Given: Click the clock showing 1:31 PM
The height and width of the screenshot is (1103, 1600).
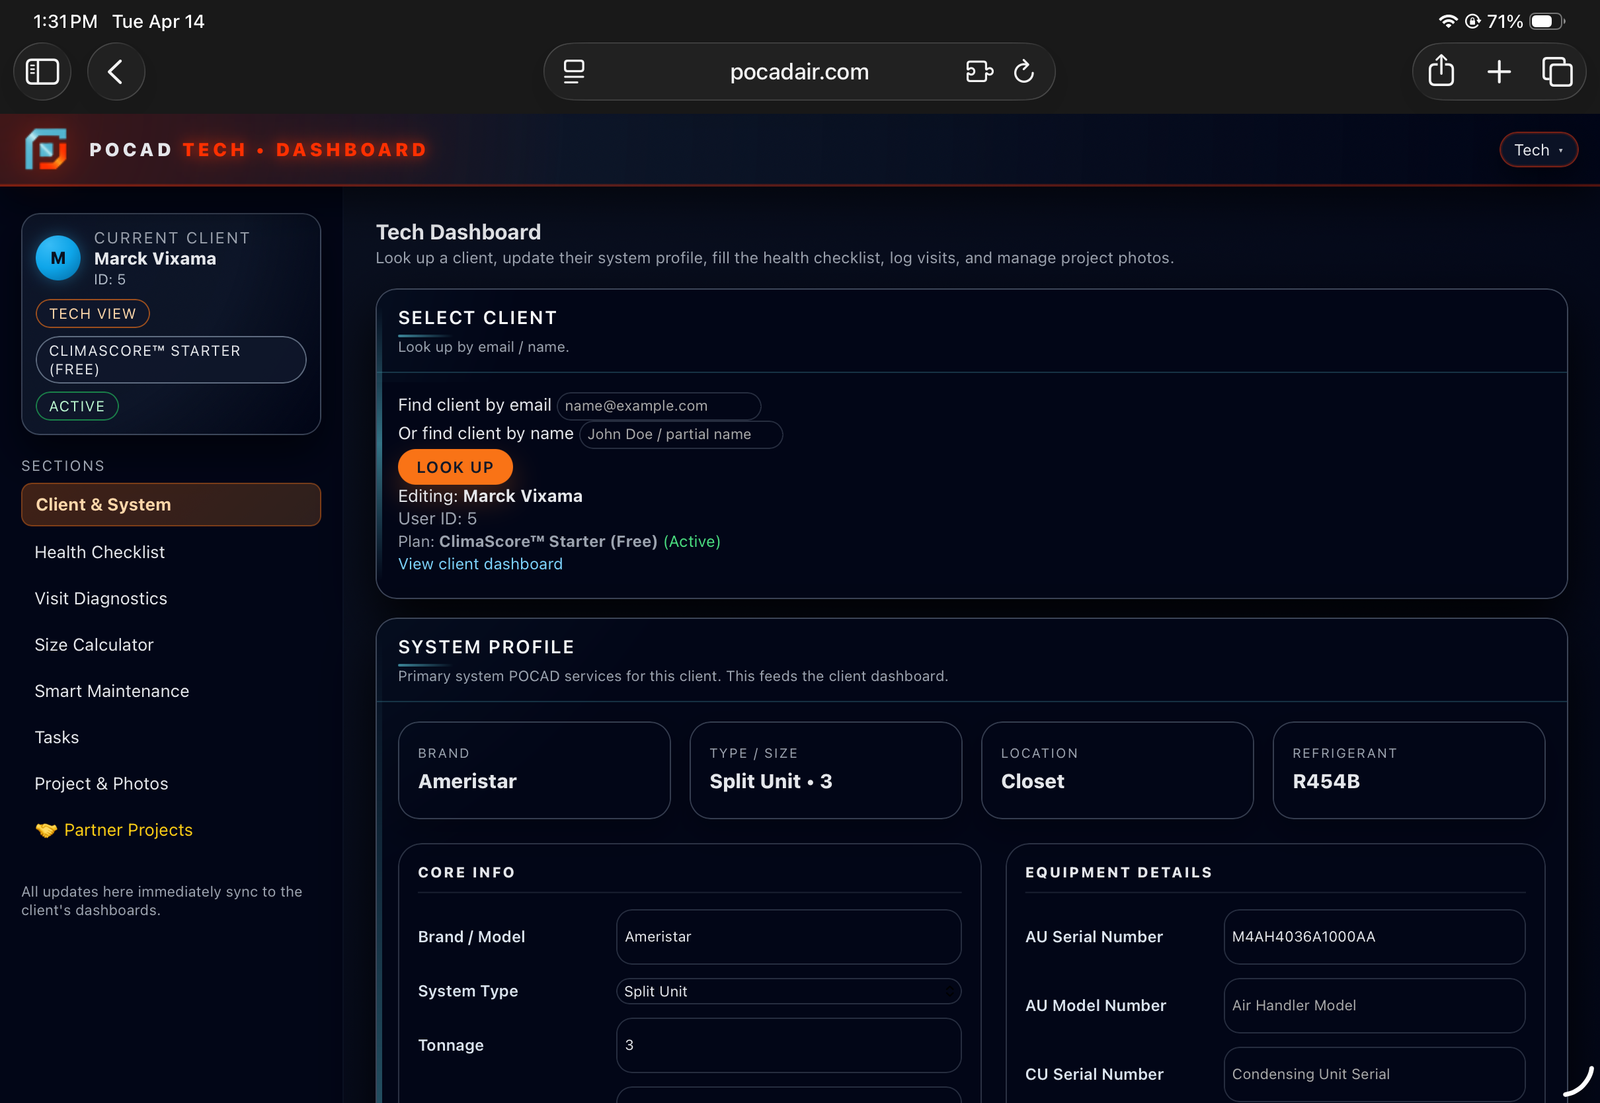Looking at the screenshot, I should coord(65,21).
